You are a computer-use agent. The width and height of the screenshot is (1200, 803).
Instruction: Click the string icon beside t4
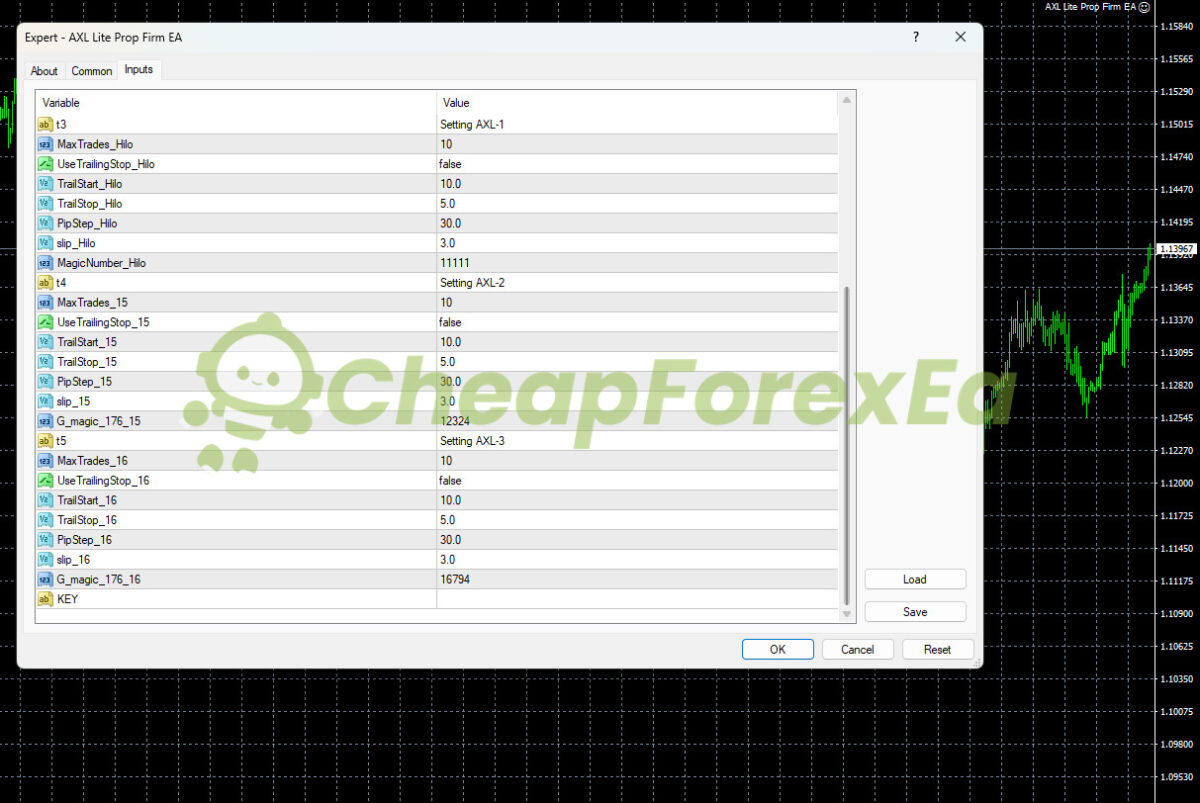point(45,283)
